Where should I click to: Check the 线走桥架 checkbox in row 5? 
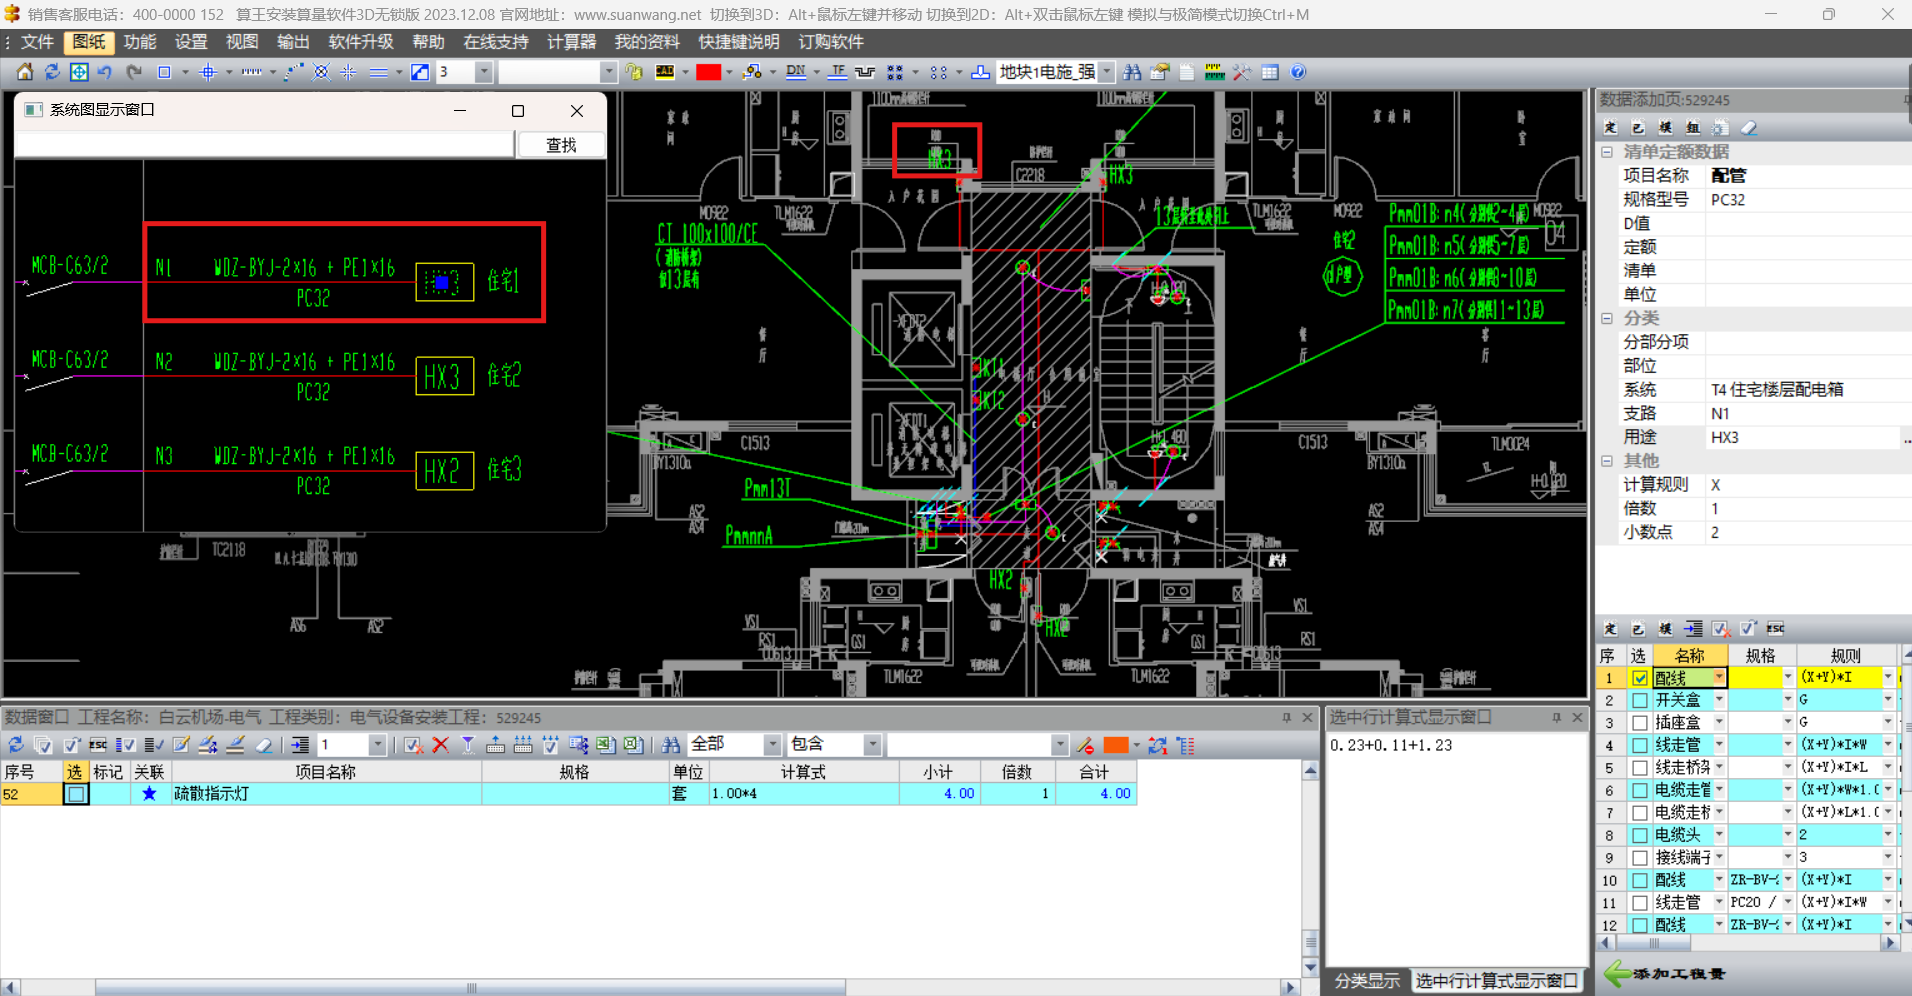[x=1640, y=768]
